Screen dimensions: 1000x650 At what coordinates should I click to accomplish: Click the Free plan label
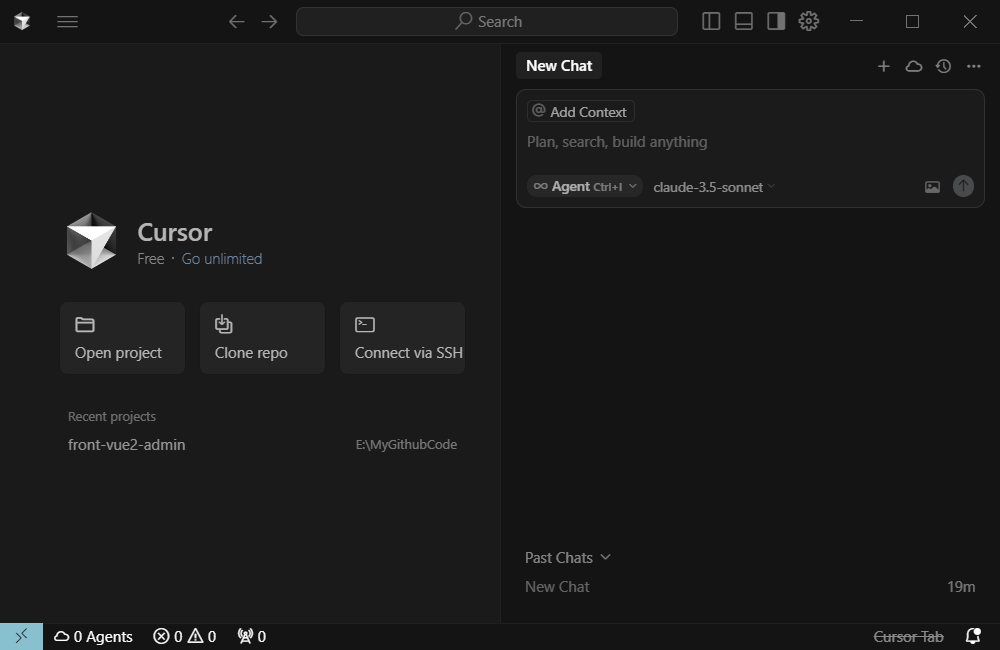[x=151, y=259]
